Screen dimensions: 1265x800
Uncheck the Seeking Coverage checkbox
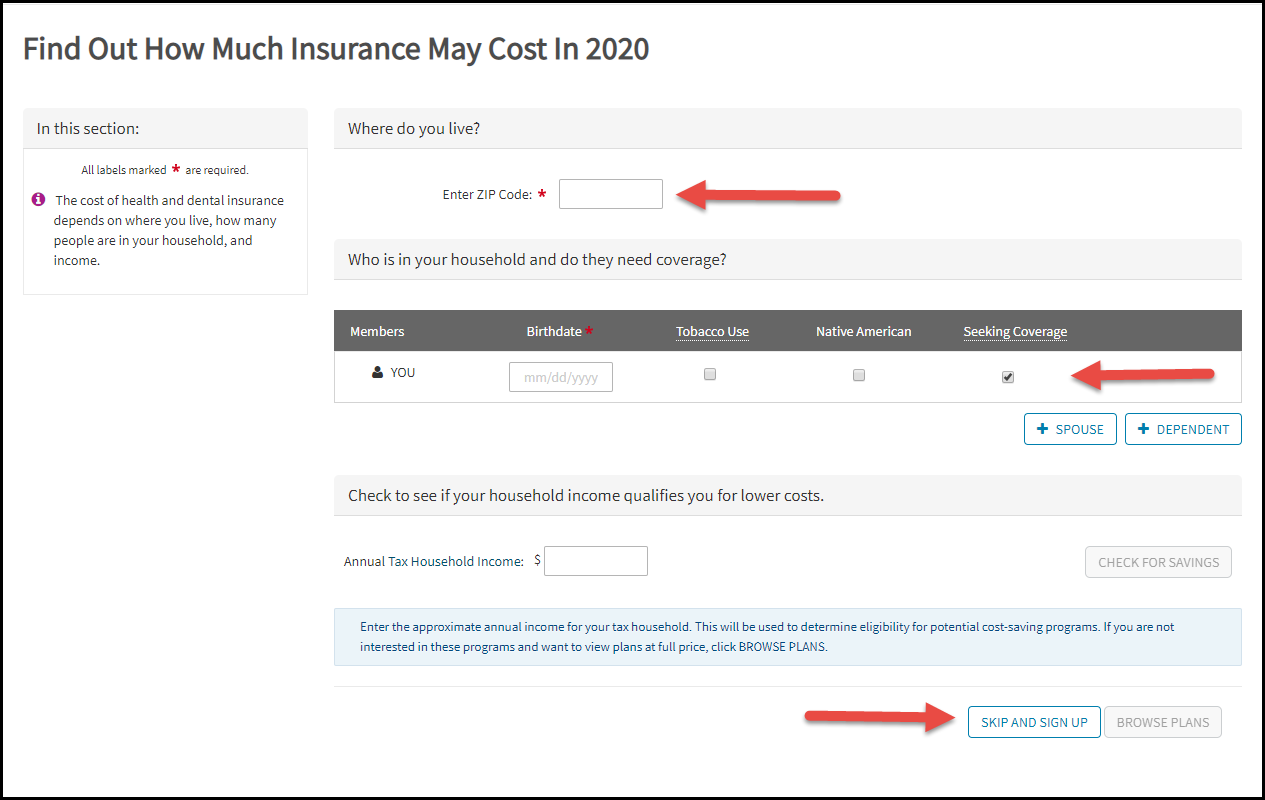[1008, 377]
